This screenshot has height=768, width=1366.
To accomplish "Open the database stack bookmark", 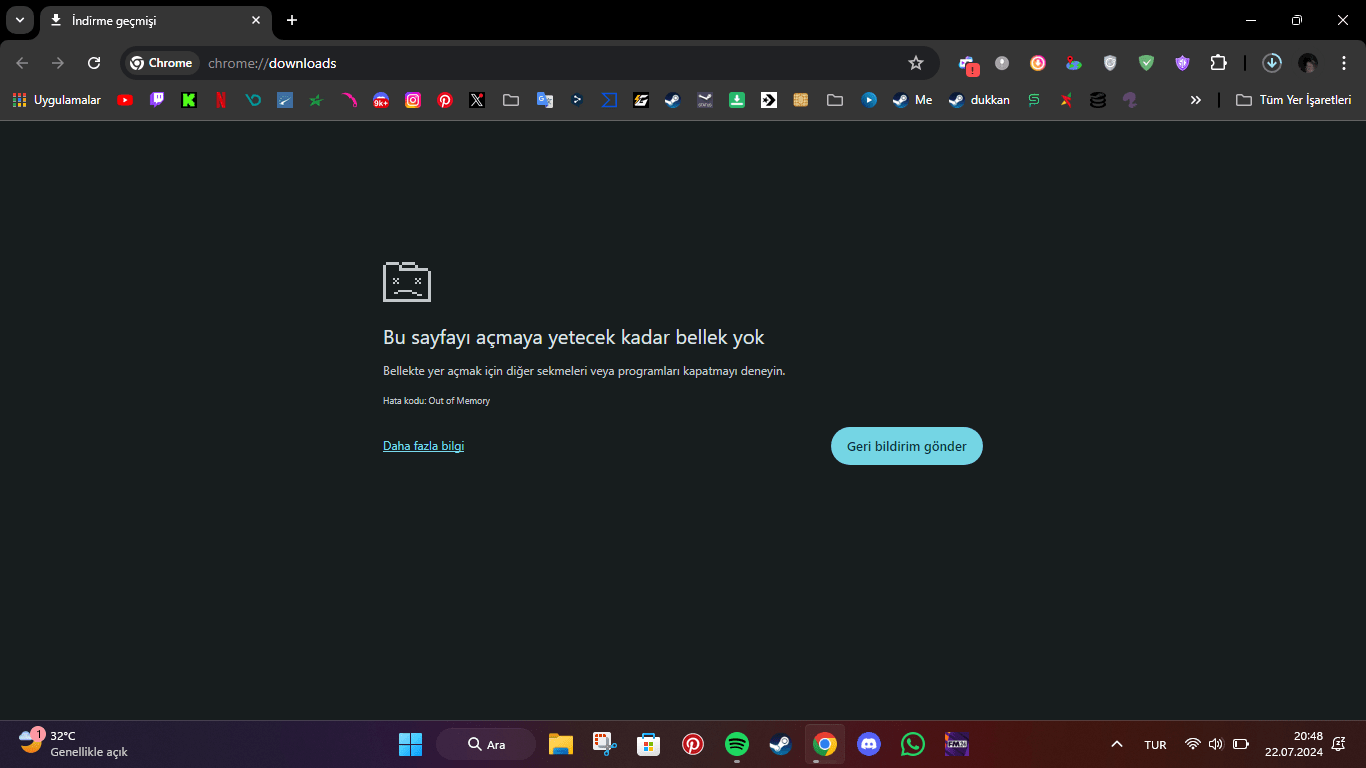I will 1098,100.
